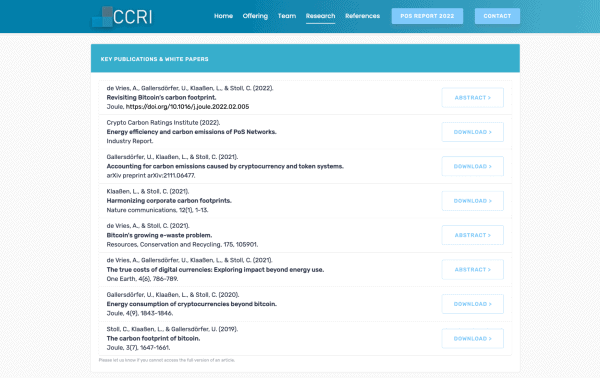
Task: Click 'One Earth, 4(6), 786-789.' text
Action: click(x=142, y=279)
